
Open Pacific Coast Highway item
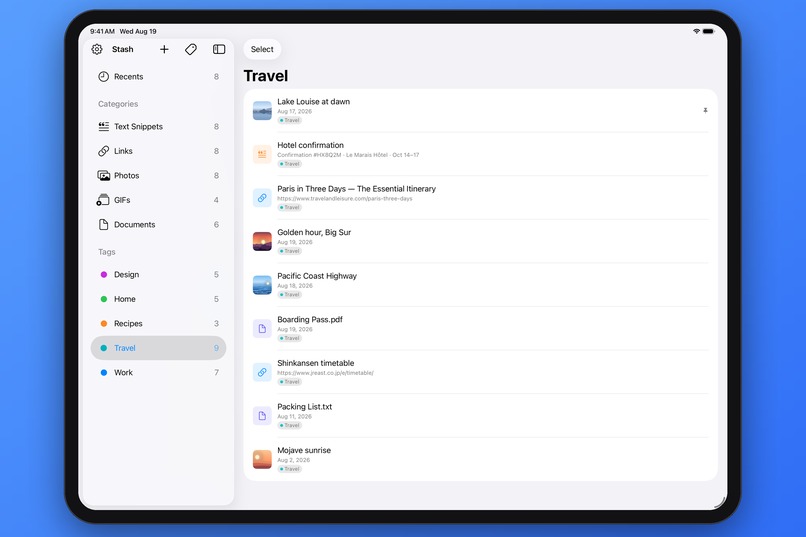pos(481,285)
